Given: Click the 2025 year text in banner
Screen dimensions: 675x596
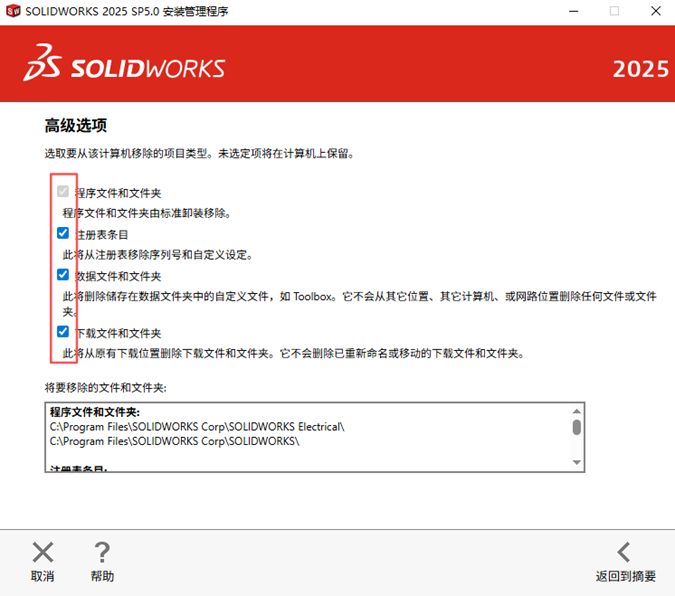Looking at the screenshot, I should click(x=641, y=69).
